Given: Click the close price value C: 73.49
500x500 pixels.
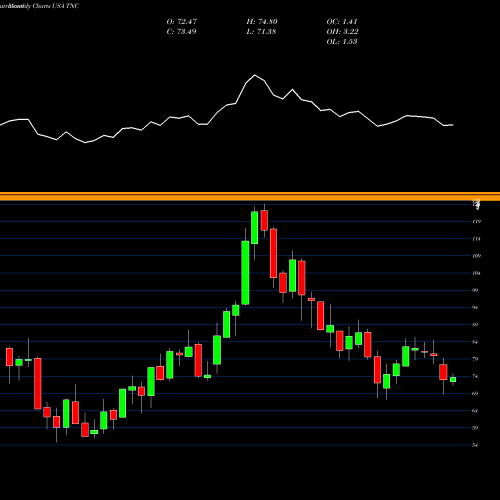Looking at the screenshot, I should pyautogui.click(x=181, y=32).
